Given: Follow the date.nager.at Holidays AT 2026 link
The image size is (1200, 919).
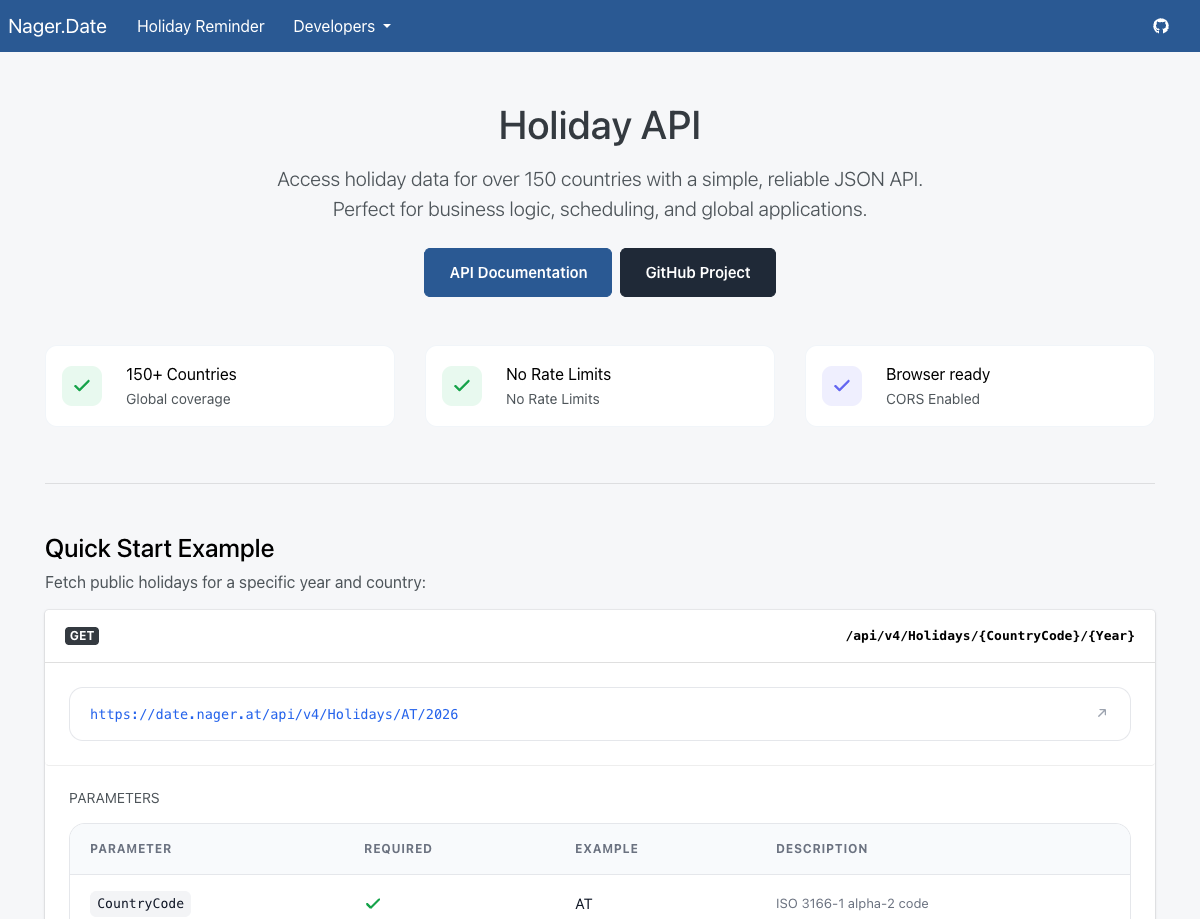Looking at the screenshot, I should [x=274, y=714].
